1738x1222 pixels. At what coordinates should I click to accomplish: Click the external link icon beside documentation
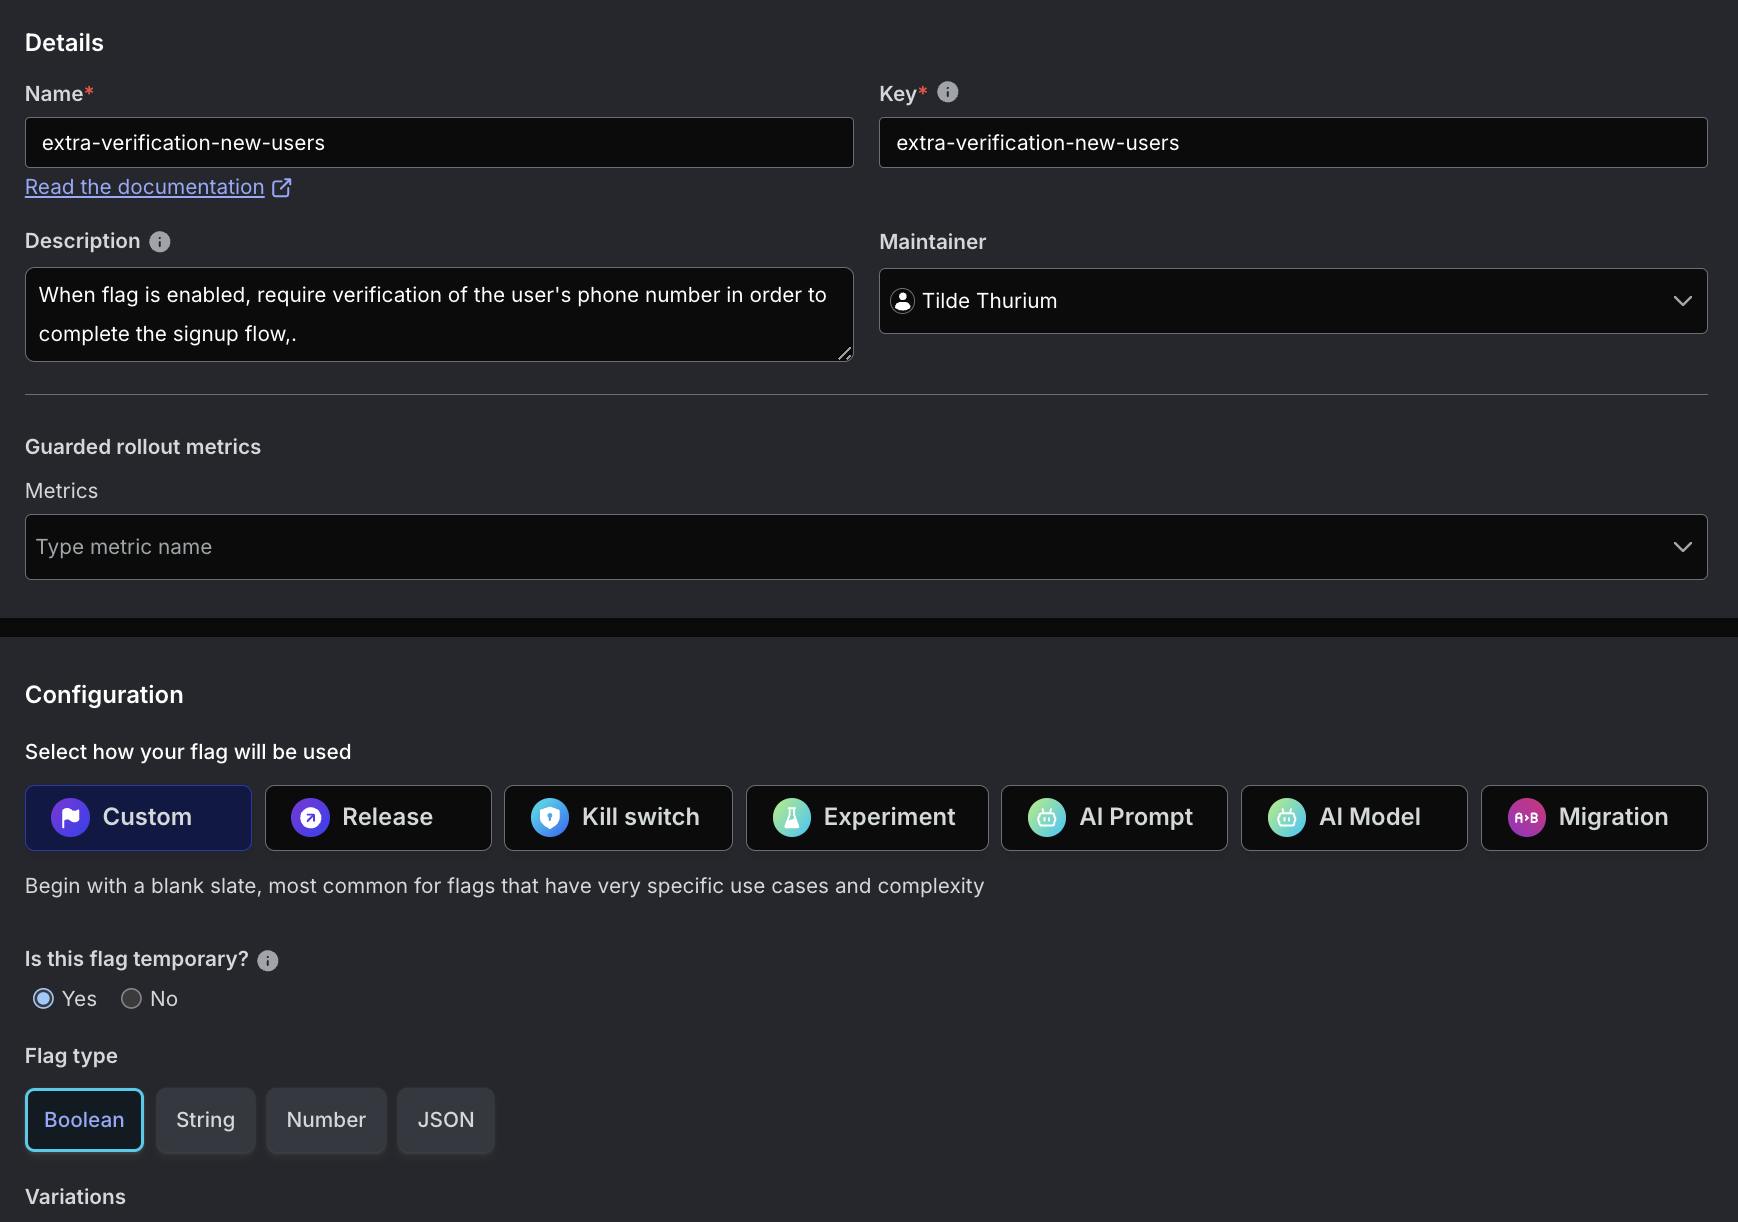pyautogui.click(x=282, y=187)
